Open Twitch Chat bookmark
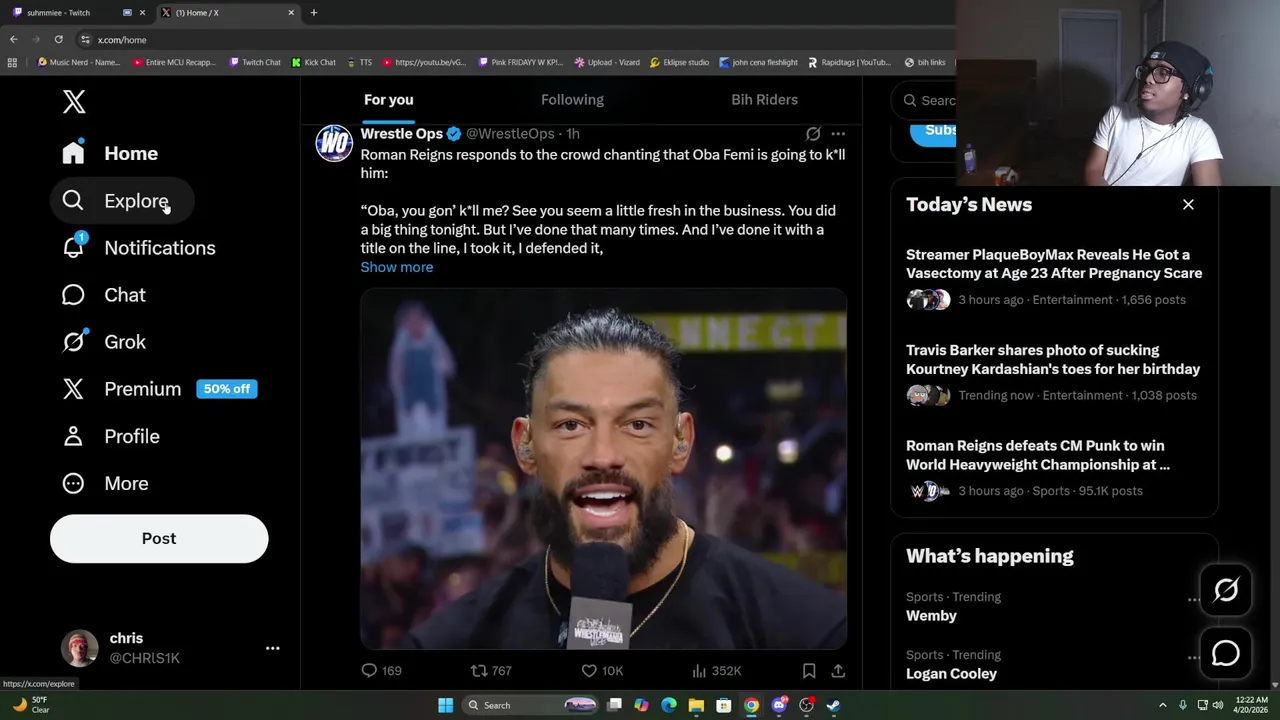Viewport: 1280px width, 720px height. click(255, 62)
